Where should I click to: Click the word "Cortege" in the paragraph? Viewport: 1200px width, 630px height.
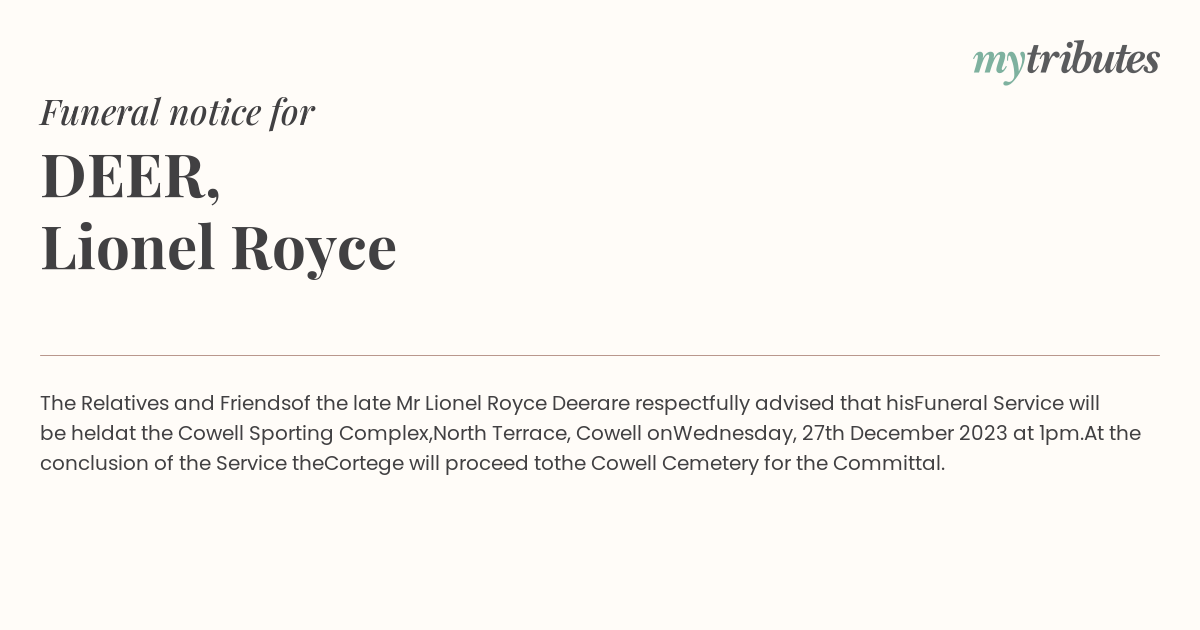click(364, 464)
